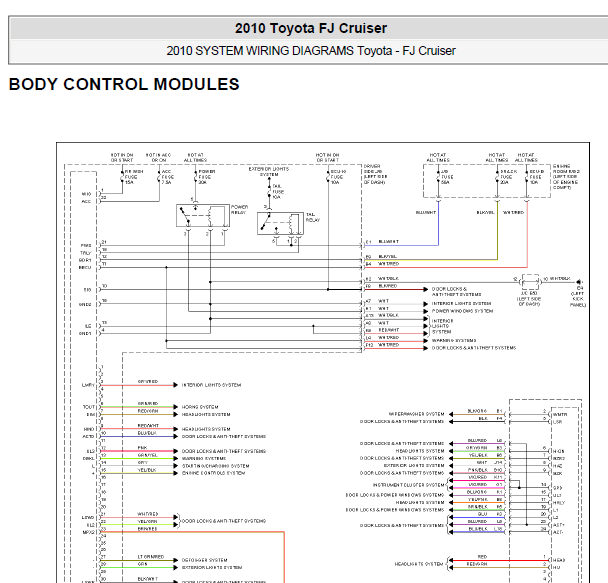This screenshot has height=583, width=608.
Task: Click the ENGINE CONTROLS SYSTEM label
Action: (214, 473)
